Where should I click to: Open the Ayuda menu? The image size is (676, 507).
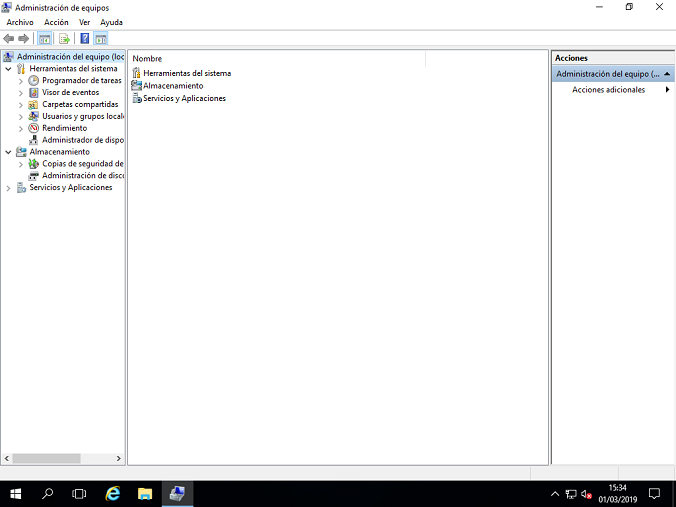111,22
